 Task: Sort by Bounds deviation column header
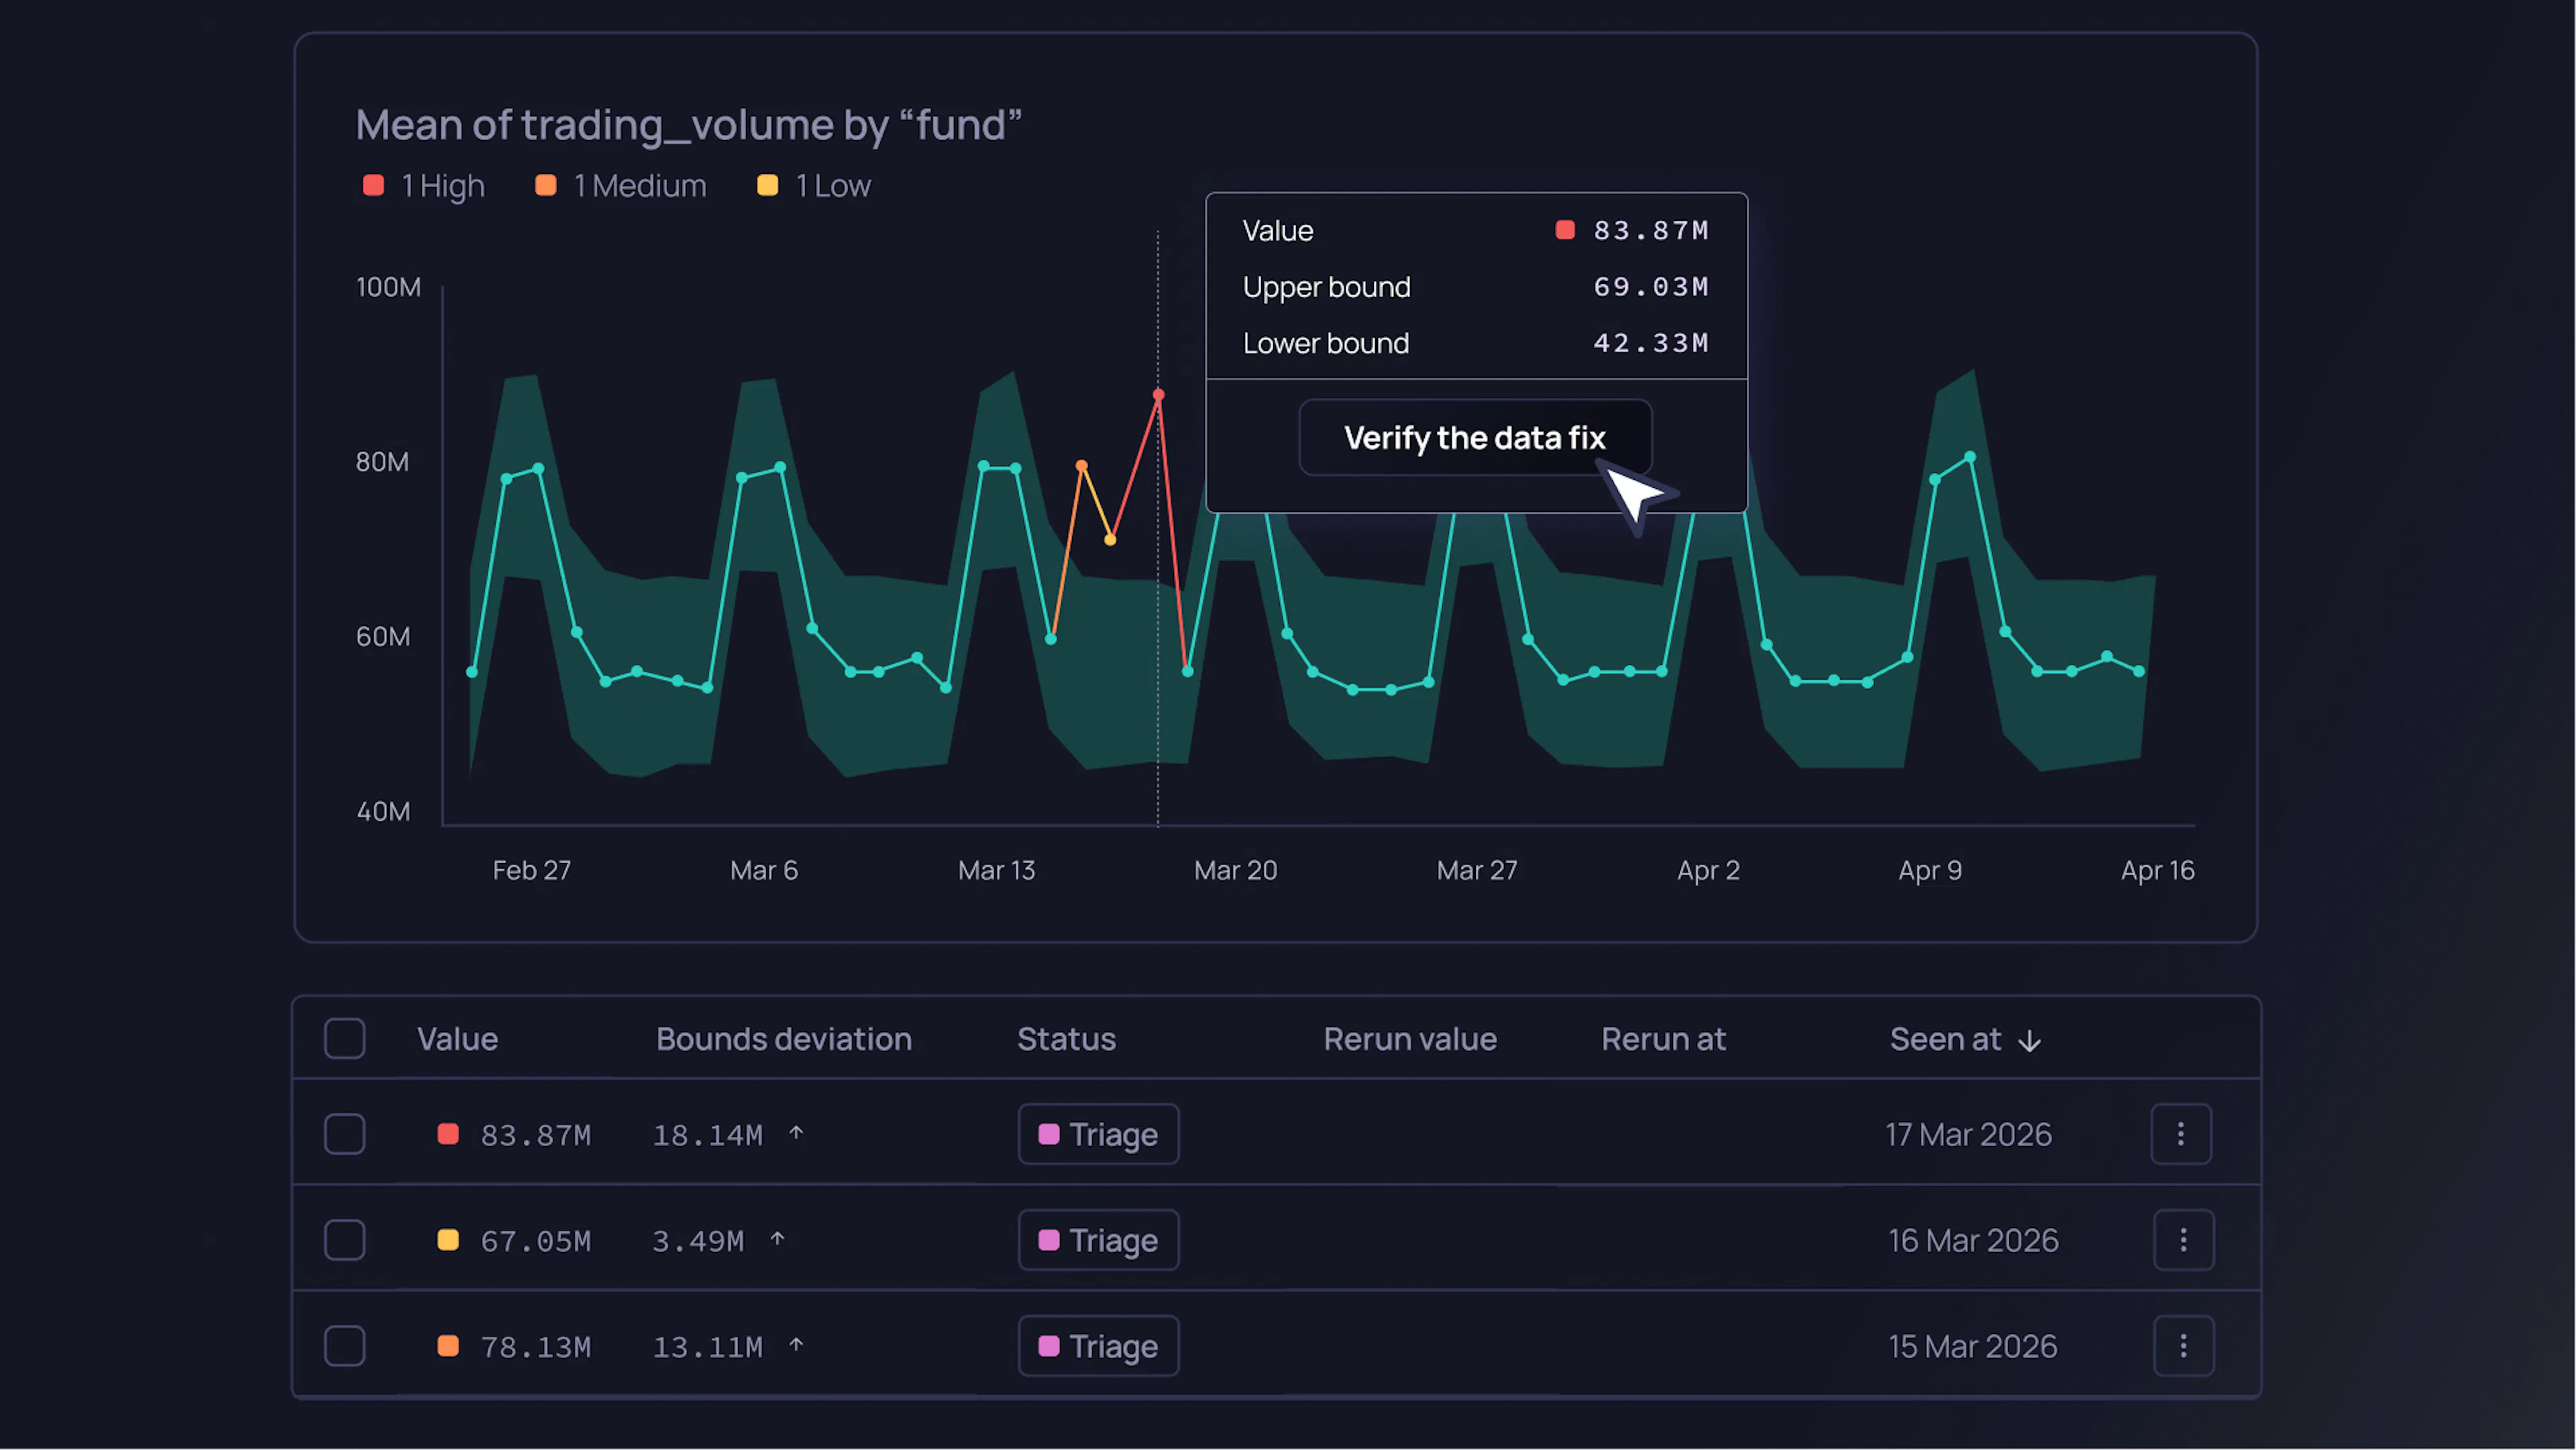(783, 1039)
